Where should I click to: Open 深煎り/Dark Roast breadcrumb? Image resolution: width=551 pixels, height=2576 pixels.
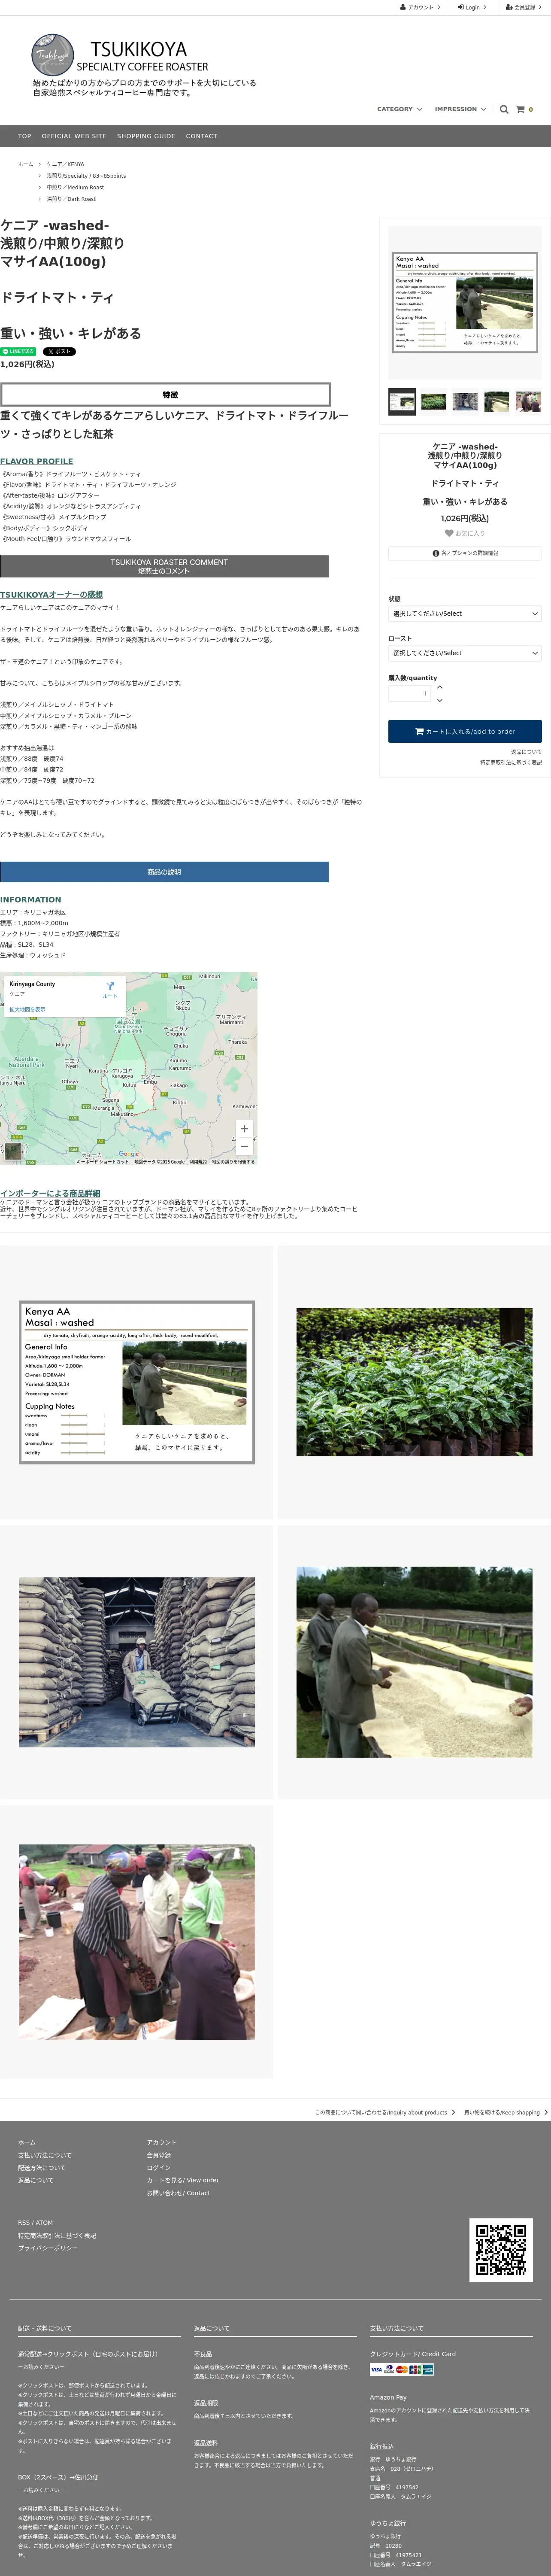click(x=71, y=199)
